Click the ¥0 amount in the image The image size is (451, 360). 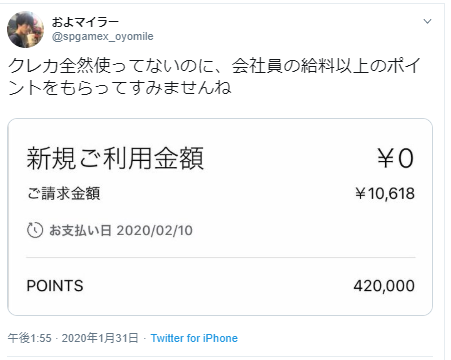(396, 158)
